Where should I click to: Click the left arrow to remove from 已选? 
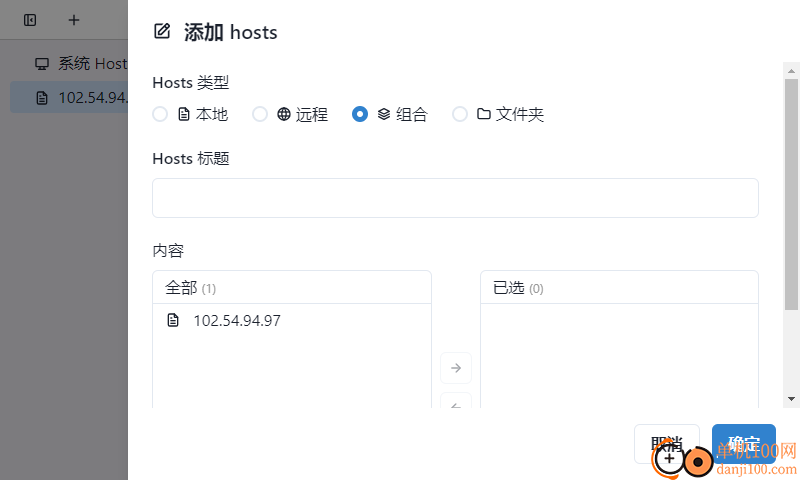tap(456, 401)
